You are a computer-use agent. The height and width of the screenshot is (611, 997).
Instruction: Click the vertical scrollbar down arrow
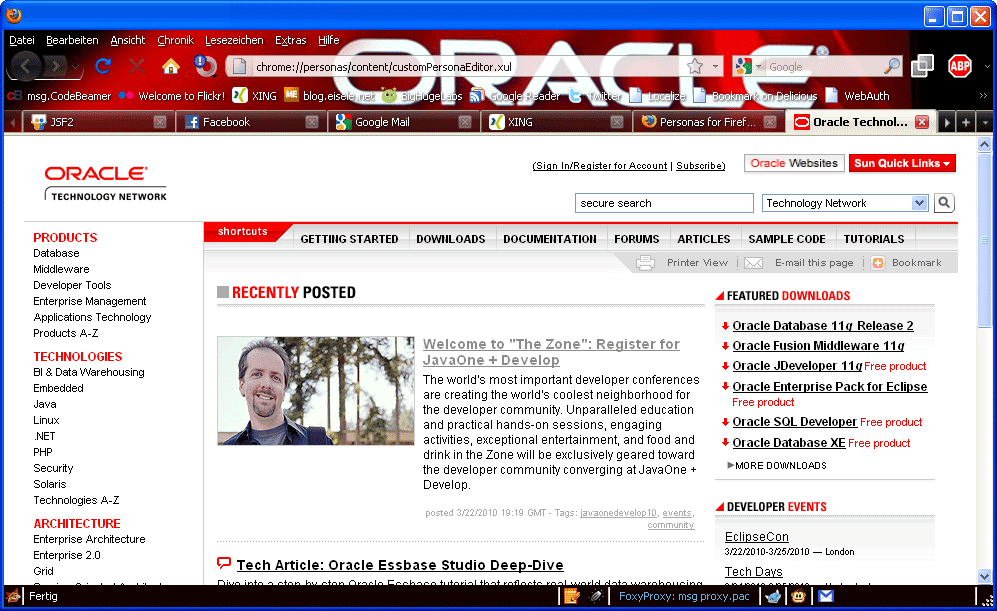pyautogui.click(x=984, y=577)
